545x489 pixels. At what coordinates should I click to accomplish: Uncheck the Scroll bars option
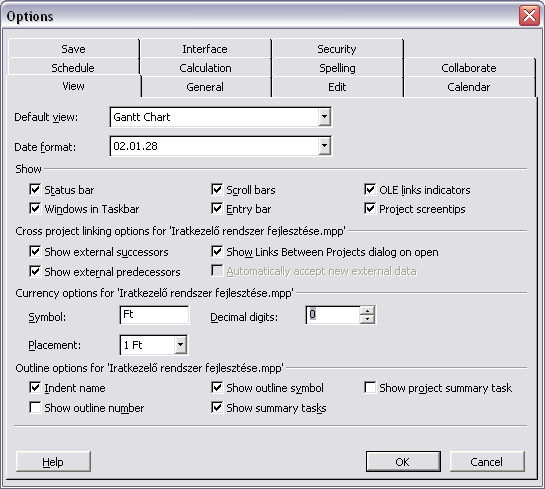click(217, 190)
